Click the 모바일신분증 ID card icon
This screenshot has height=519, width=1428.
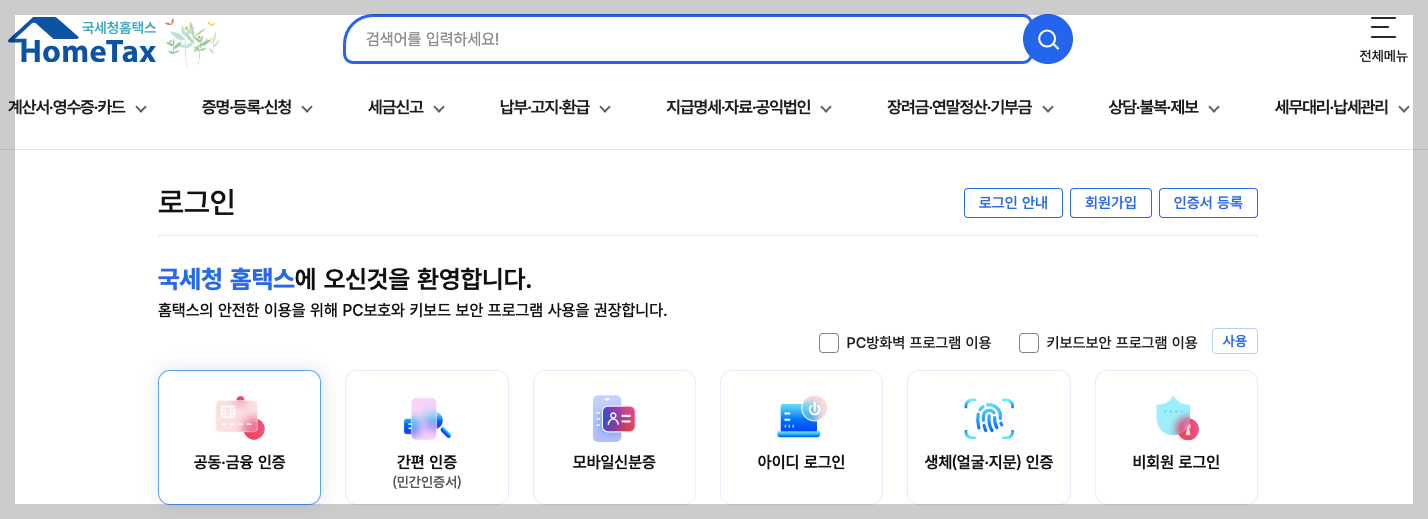tap(614, 418)
